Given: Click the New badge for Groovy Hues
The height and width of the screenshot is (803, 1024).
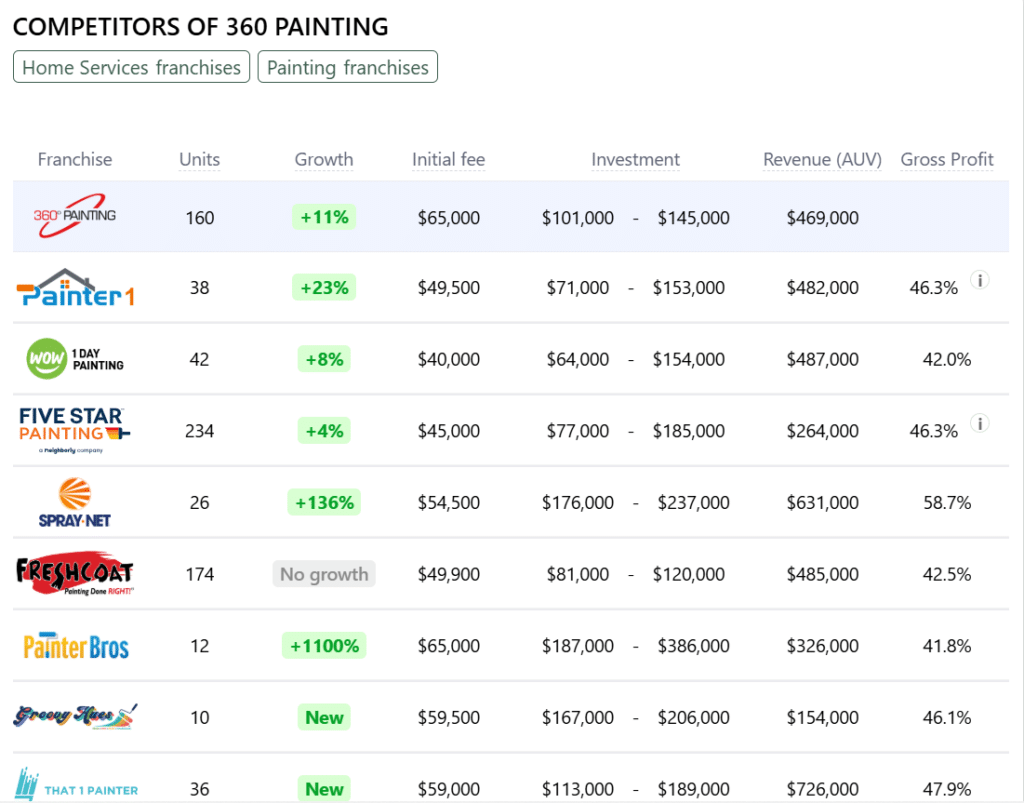Looking at the screenshot, I should point(324,717).
